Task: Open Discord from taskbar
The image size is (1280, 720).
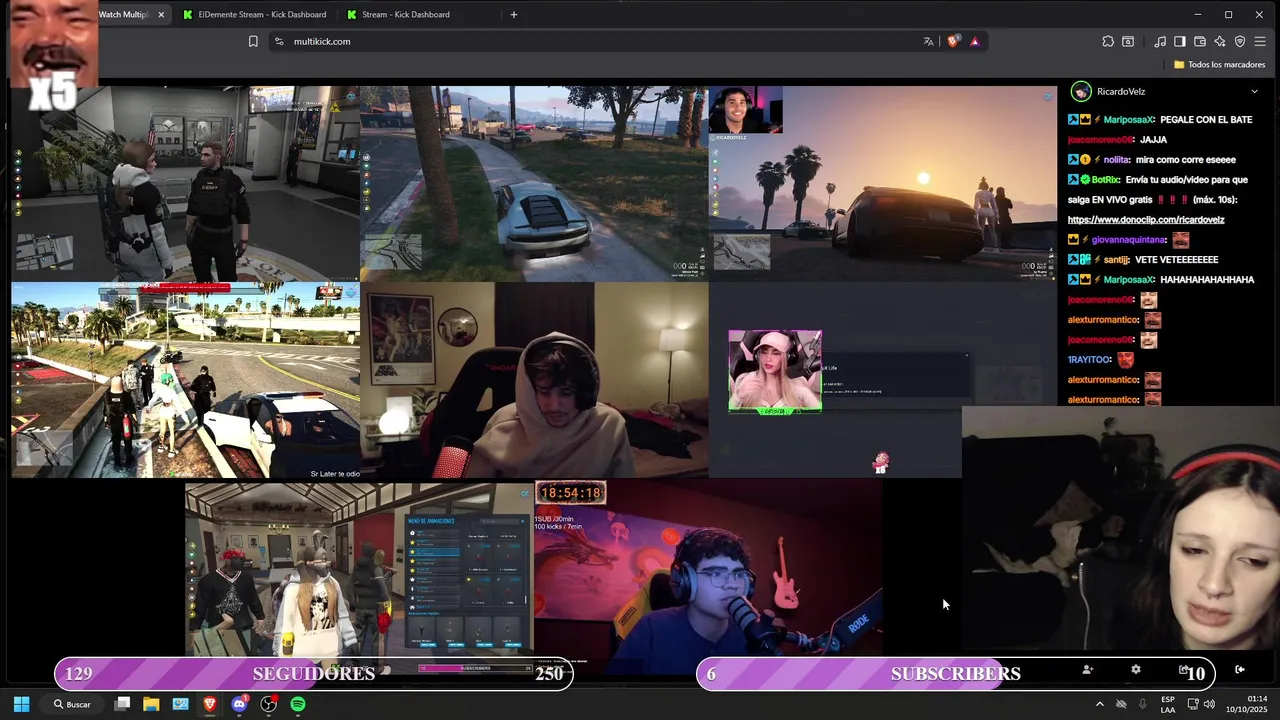Action: (x=239, y=704)
